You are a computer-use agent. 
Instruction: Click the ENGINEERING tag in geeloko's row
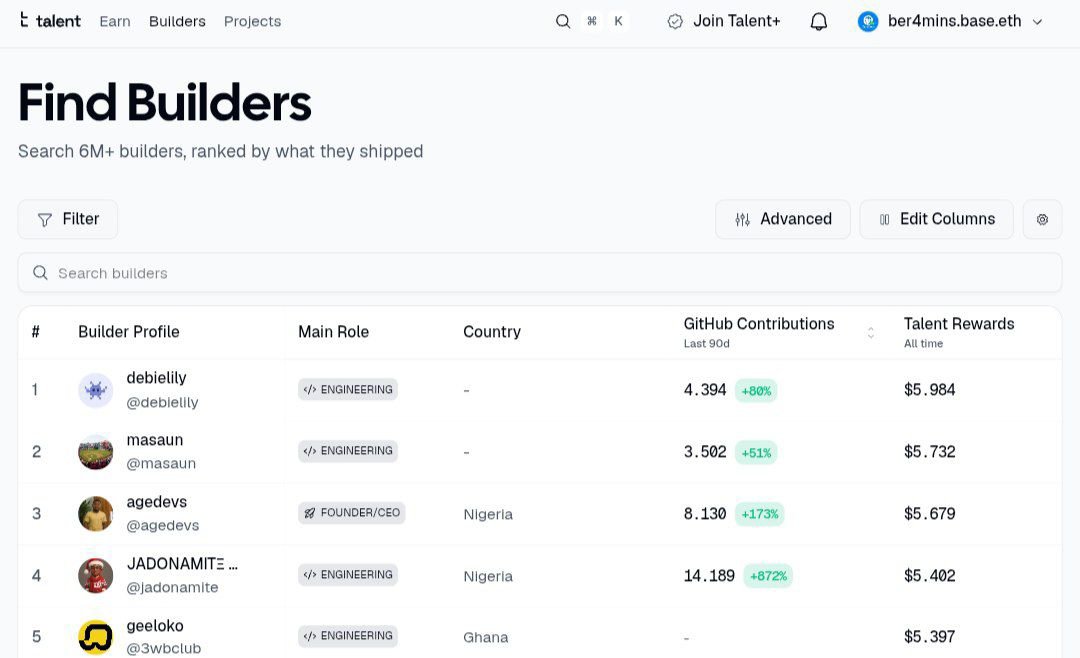pos(348,635)
